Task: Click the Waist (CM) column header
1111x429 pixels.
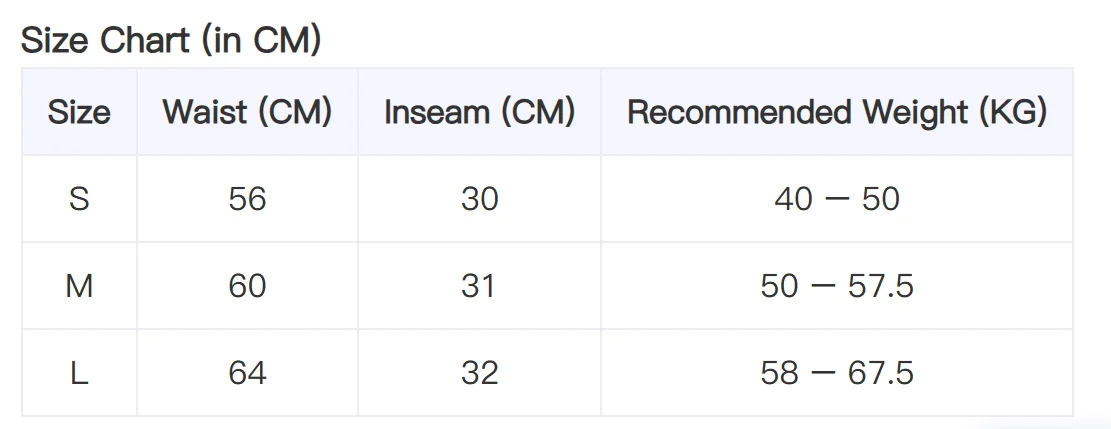Action: (x=247, y=112)
